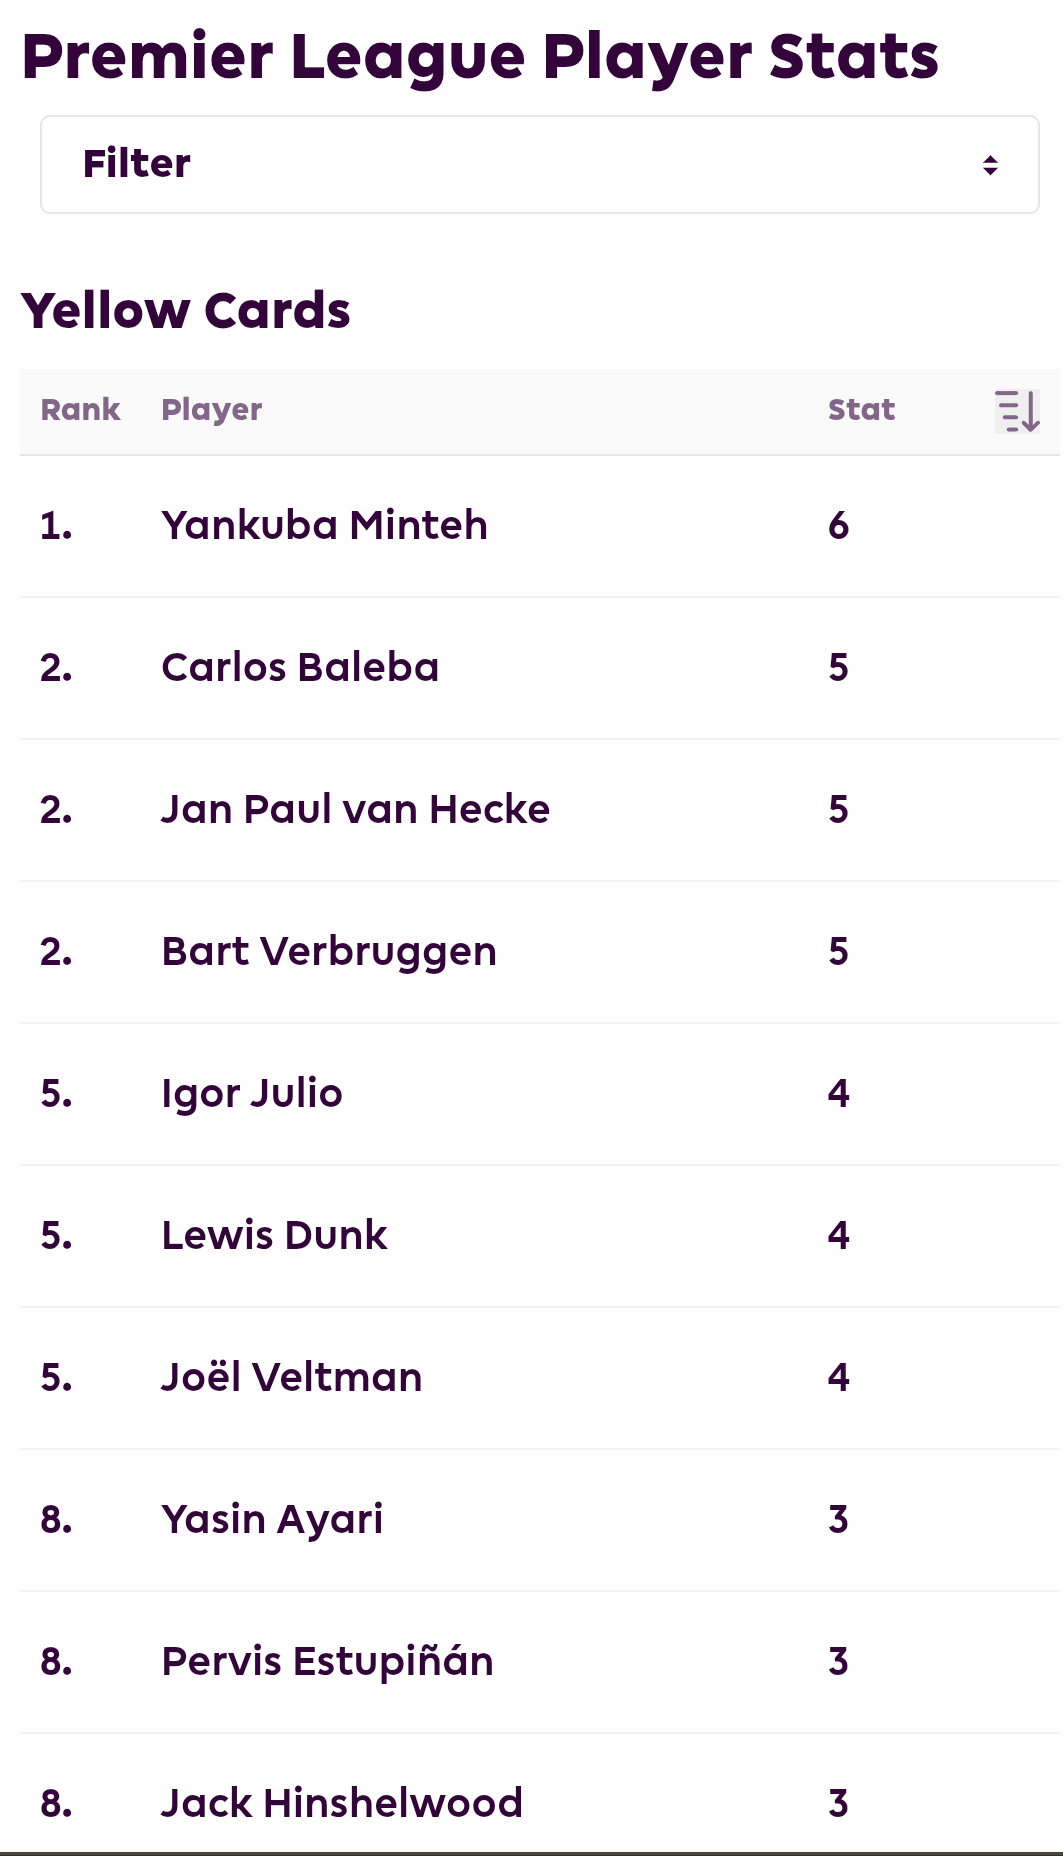Open the Filter dropdown
This screenshot has width=1063, height=1856.
point(540,164)
